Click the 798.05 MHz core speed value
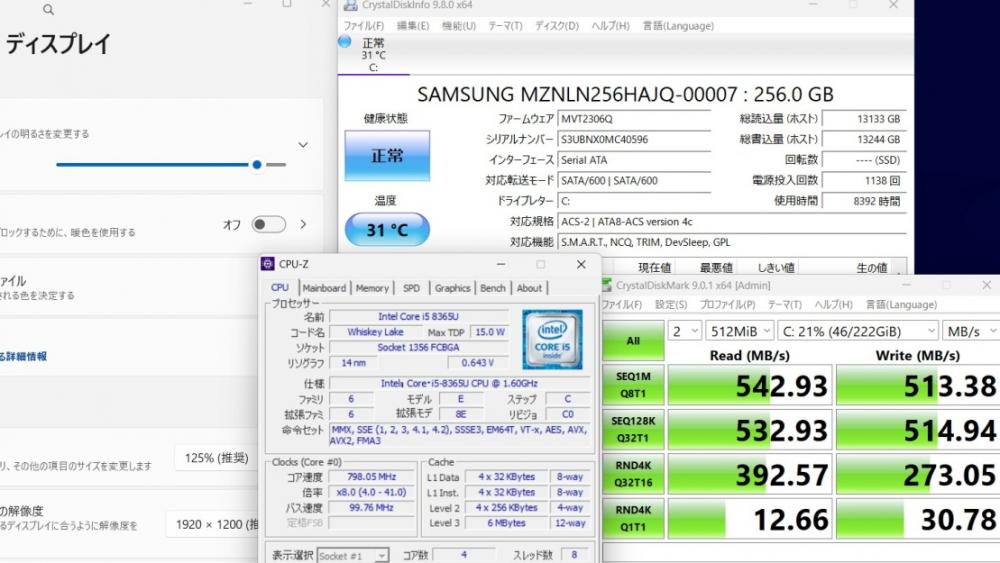This screenshot has width=1000, height=563. [372, 477]
